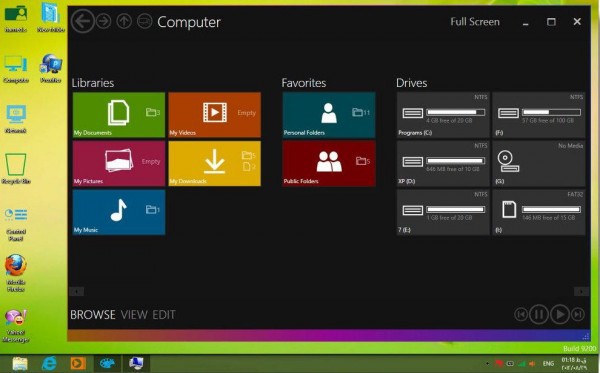
Task: Click the window resize grip corner
Action: pos(586,336)
